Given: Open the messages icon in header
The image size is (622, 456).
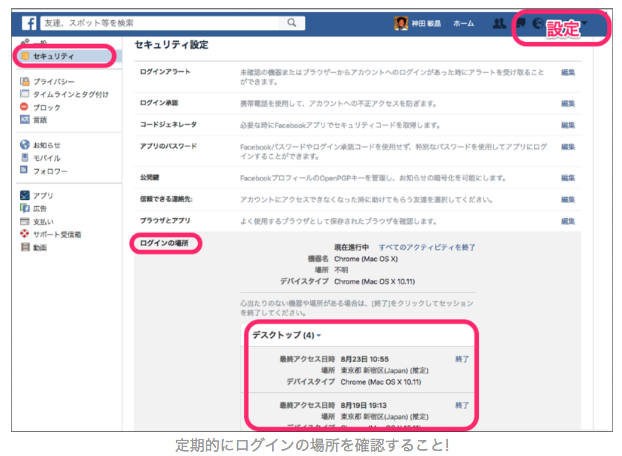Looking at the screenshot, I should coord(520,23).
